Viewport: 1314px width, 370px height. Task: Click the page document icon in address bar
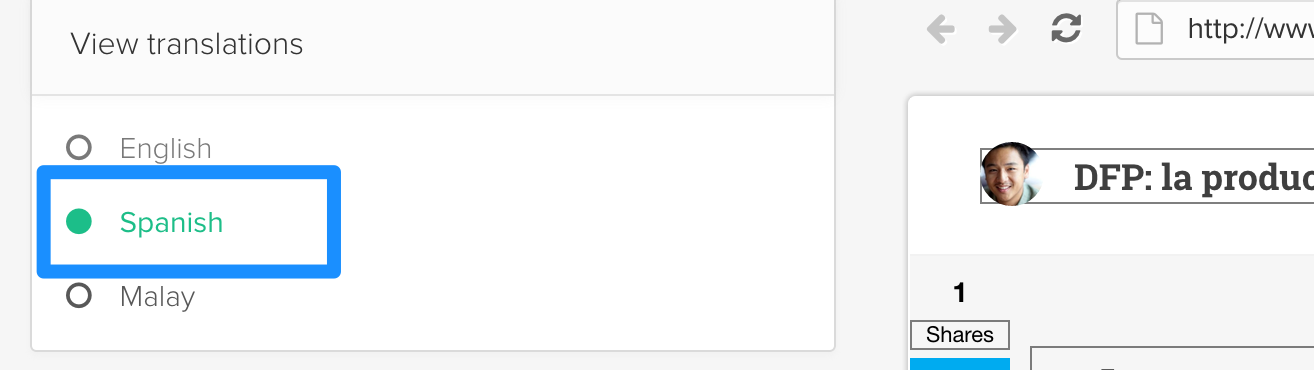(1149, 29)
